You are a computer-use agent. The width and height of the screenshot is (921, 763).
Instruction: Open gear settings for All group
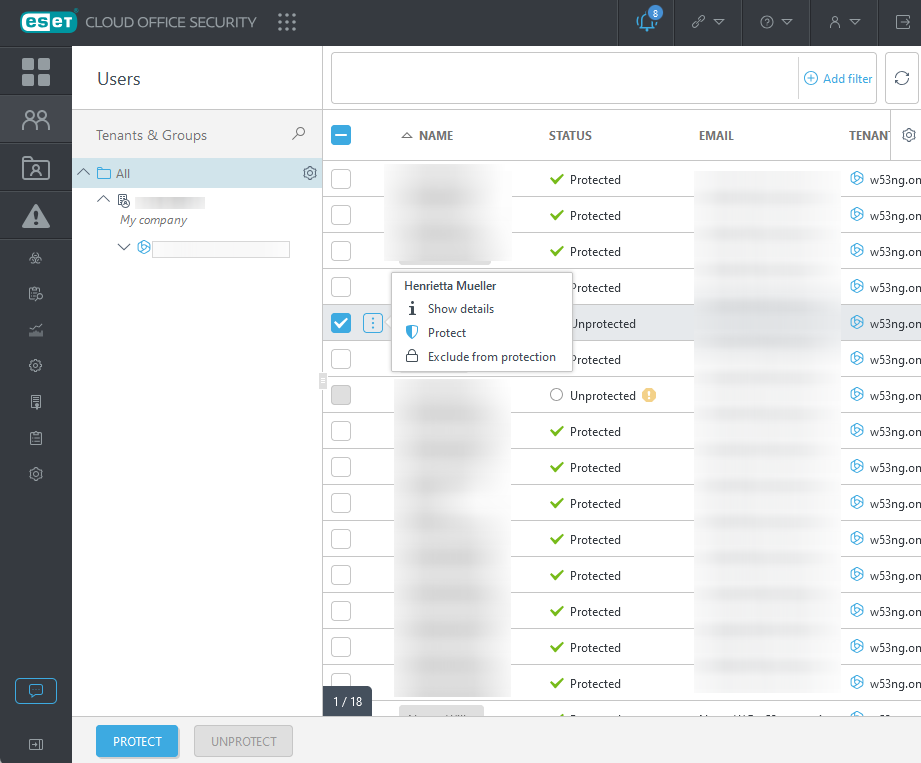pyautogui.click(x=309, y=173)
